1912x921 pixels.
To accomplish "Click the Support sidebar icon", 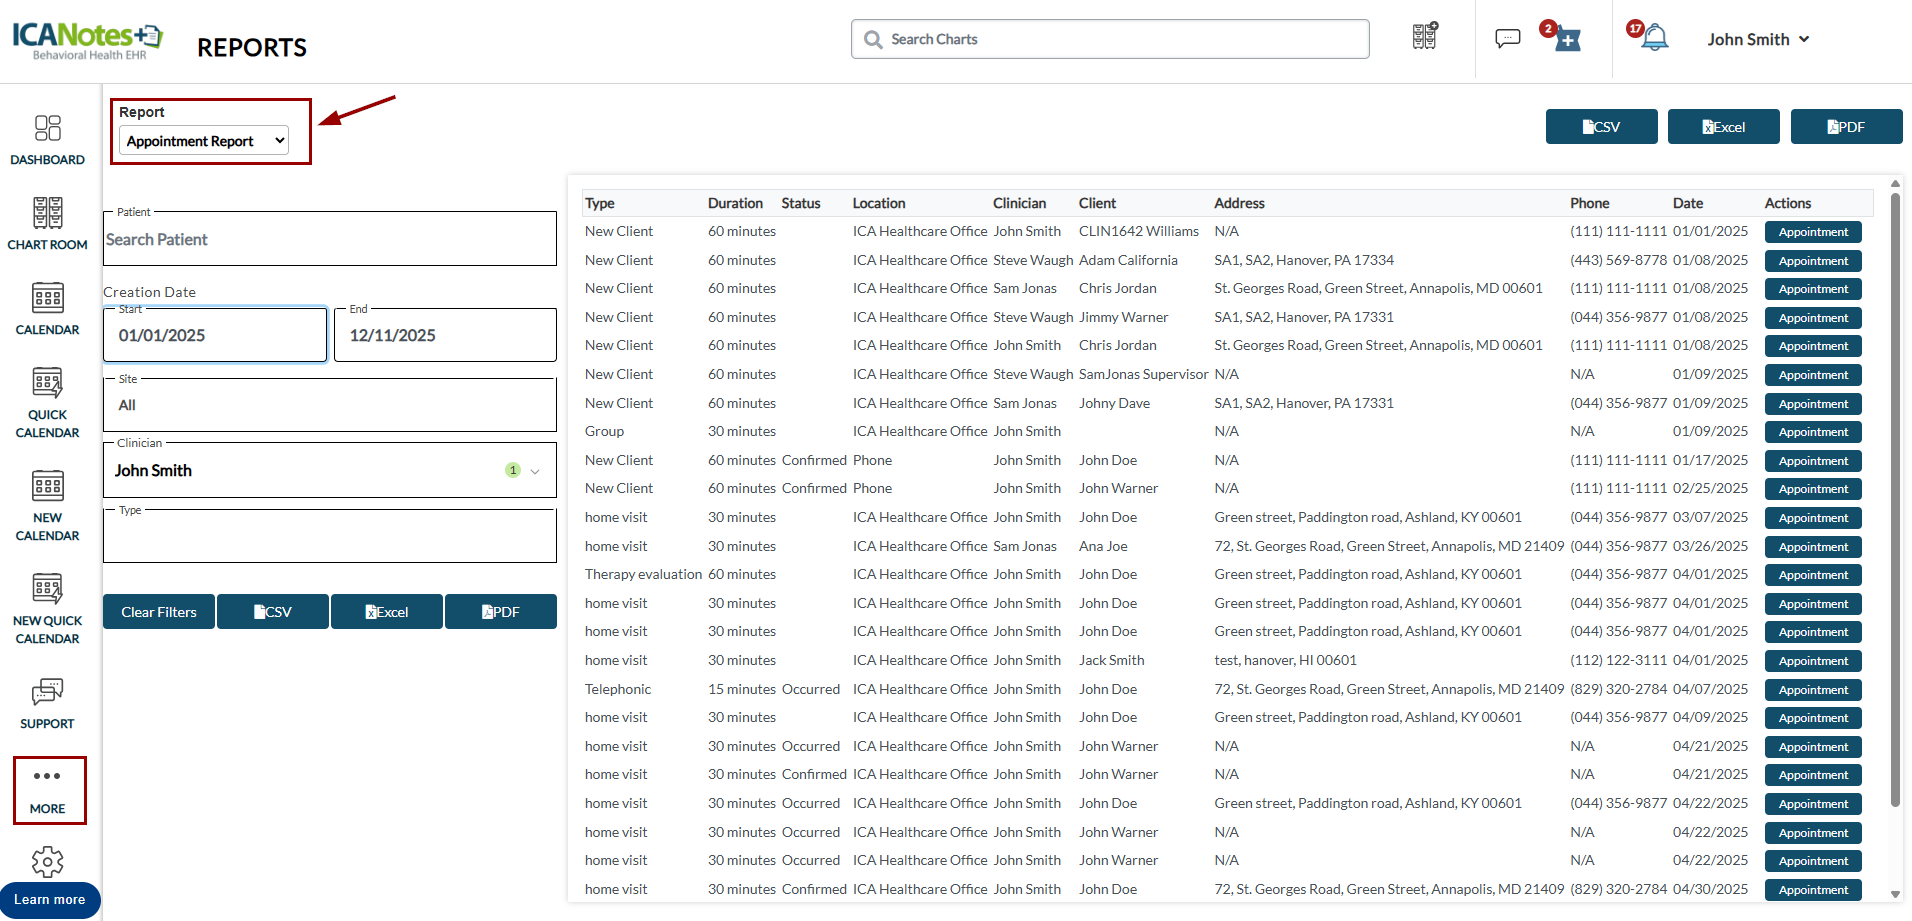I will point(47,703).
